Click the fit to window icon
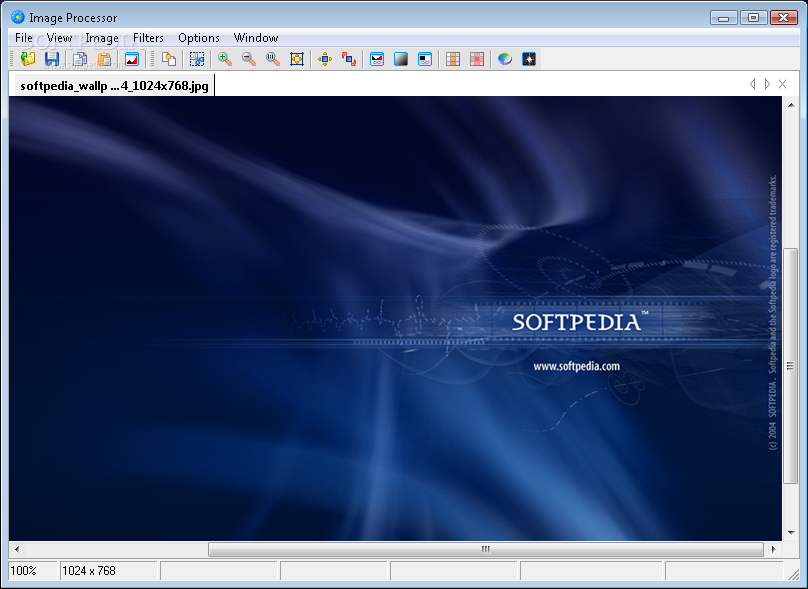This screenshot has height=589, width=808. pyautogui.click(x=297, y=59)
